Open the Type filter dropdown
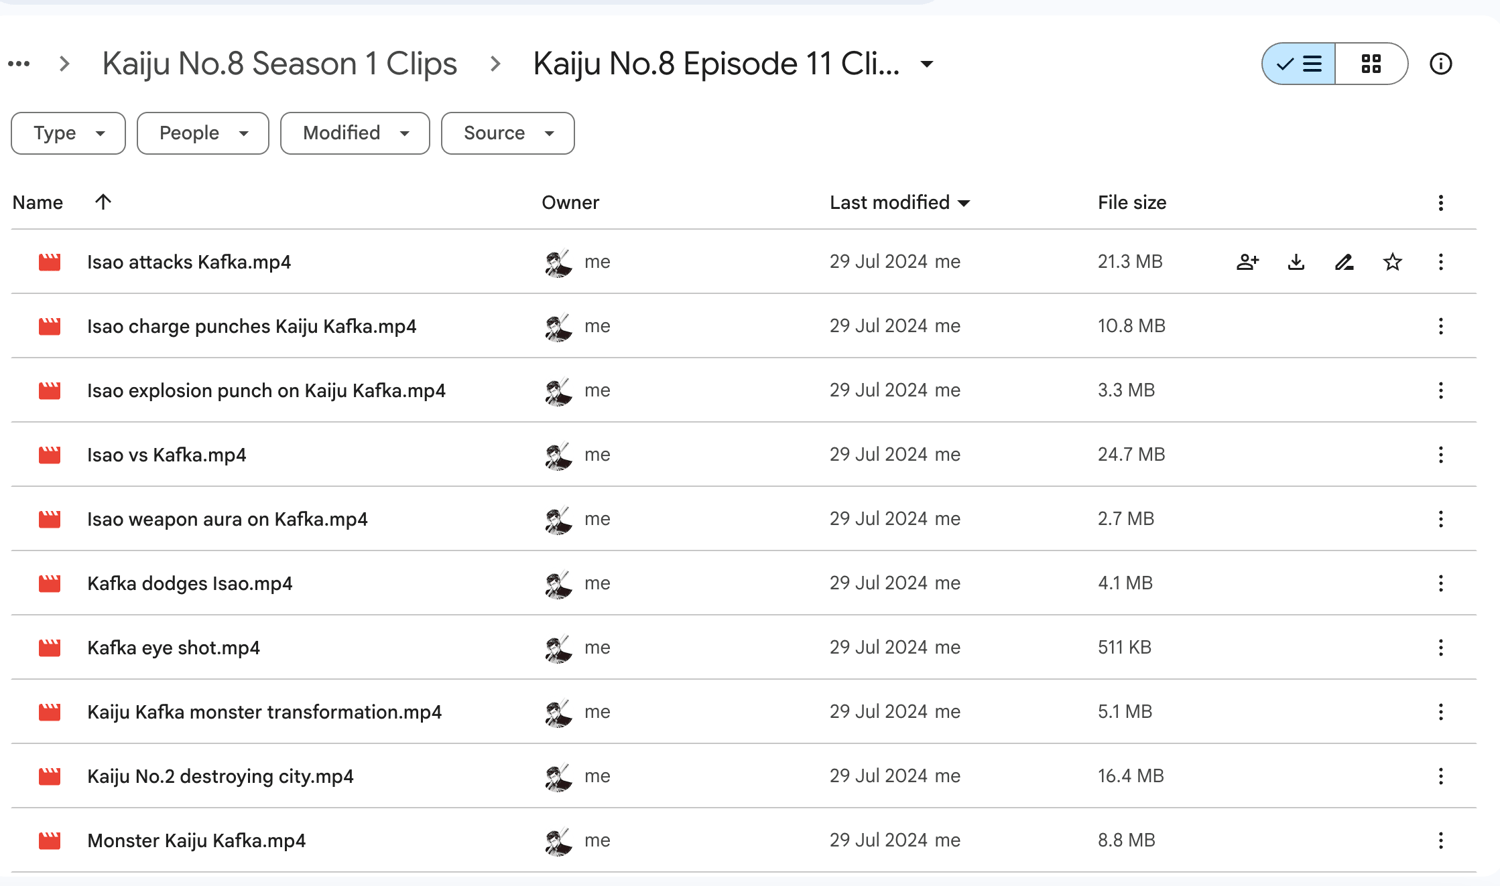The image size is (1500, 886). point(68,133)
